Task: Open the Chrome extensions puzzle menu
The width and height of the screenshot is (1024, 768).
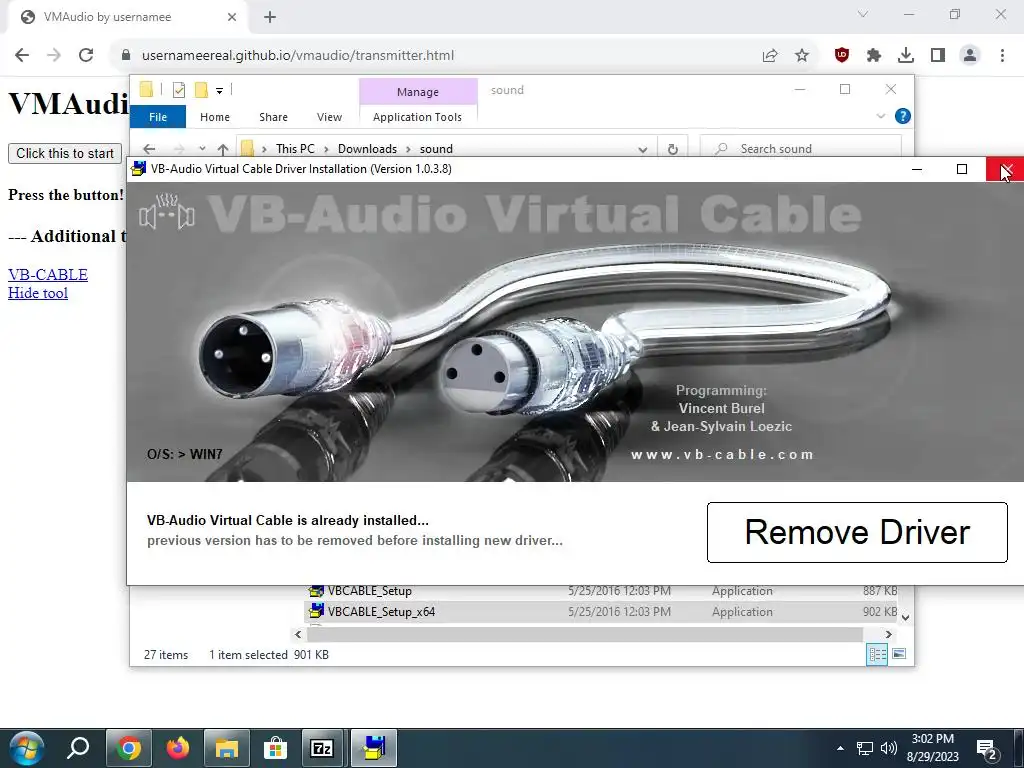Action: click(874, 56)
